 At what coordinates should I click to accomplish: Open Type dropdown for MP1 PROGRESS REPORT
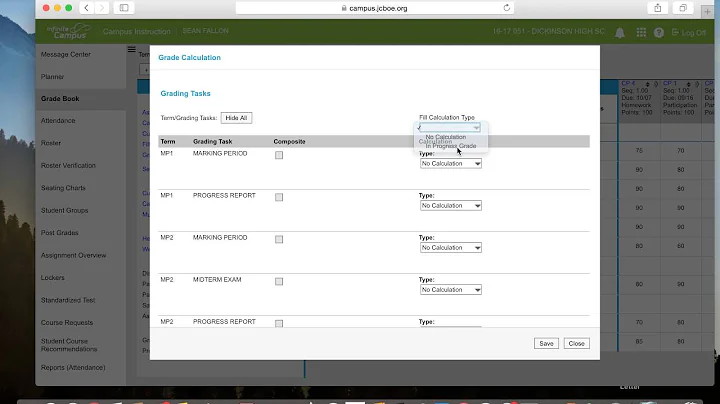tap(450, 206)
